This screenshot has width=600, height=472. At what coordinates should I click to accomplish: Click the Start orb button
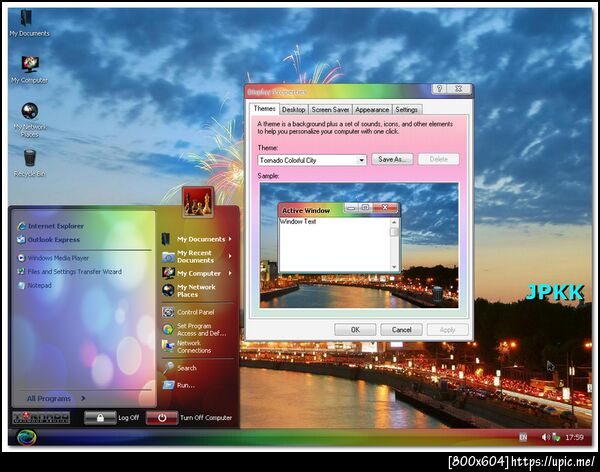pyautogui.click(x=26, y=437)
